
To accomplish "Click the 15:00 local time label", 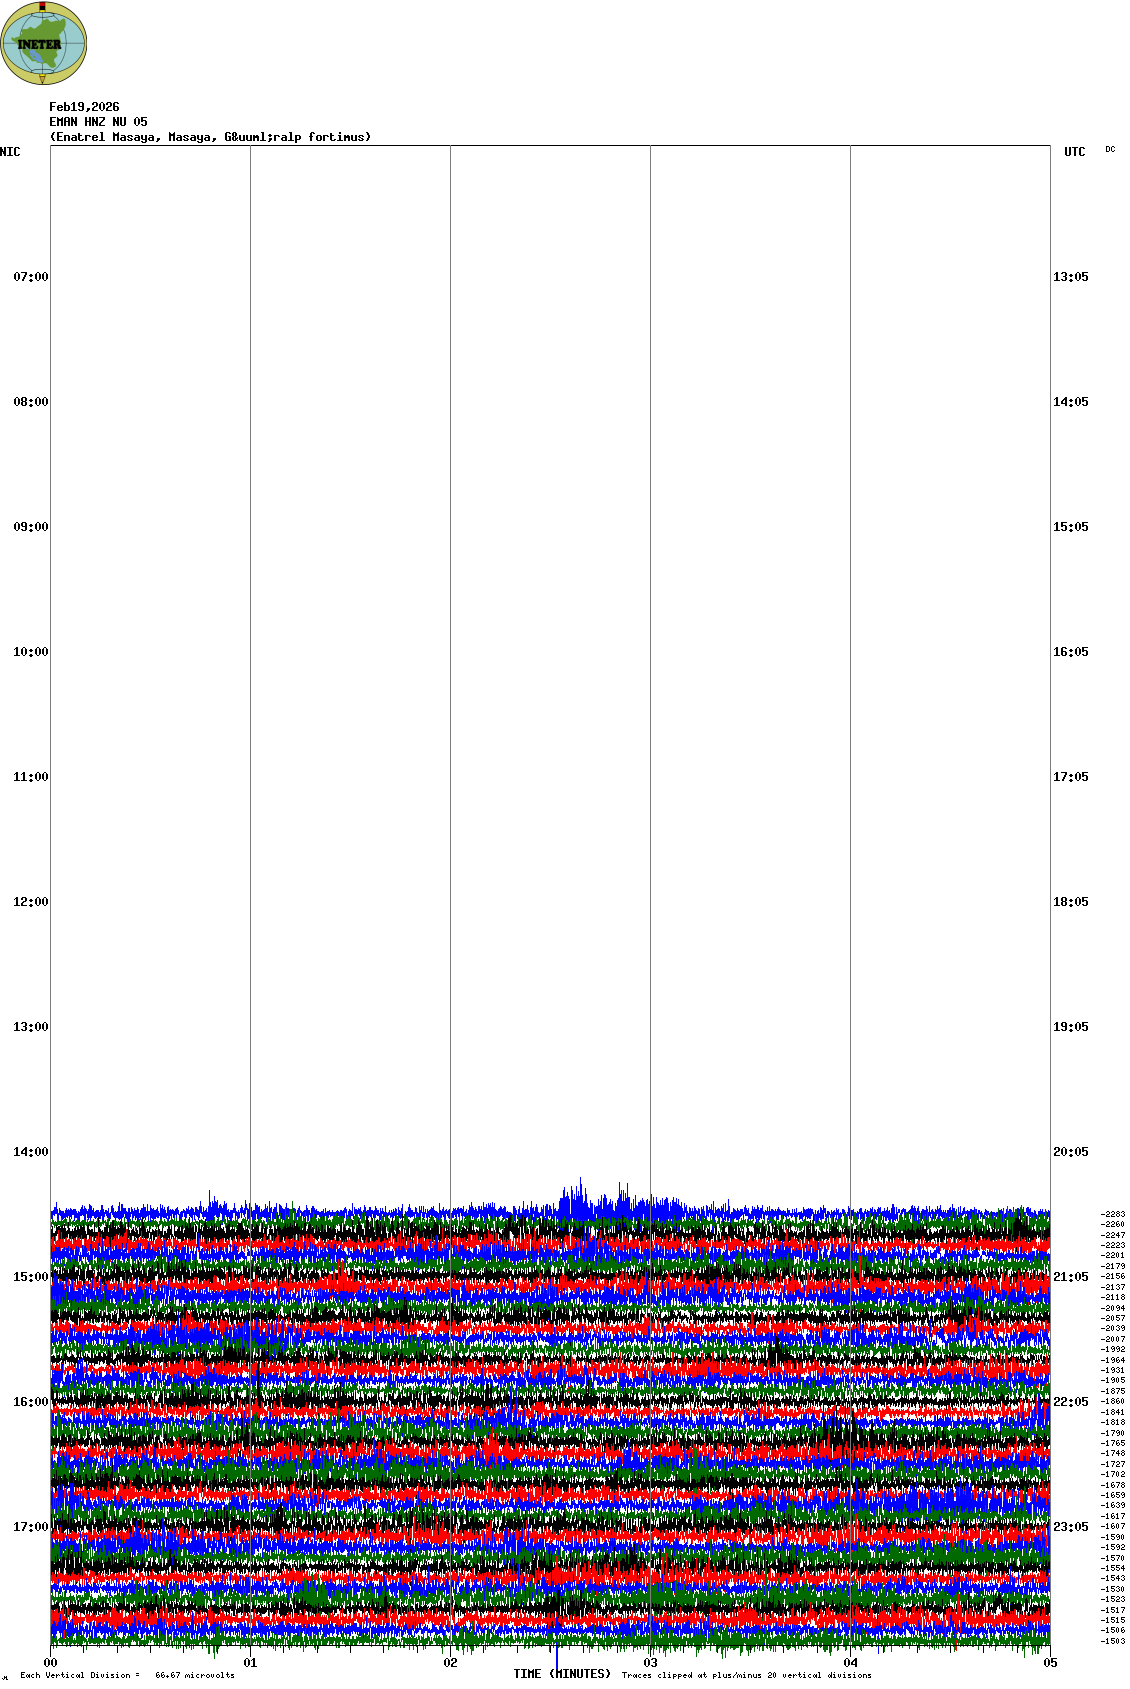I will [30, 1277].
